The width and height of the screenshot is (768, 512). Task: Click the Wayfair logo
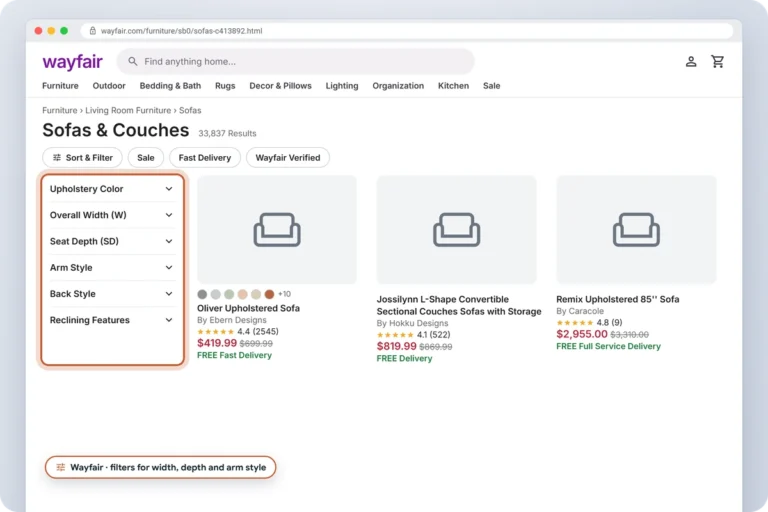point(72,62)
